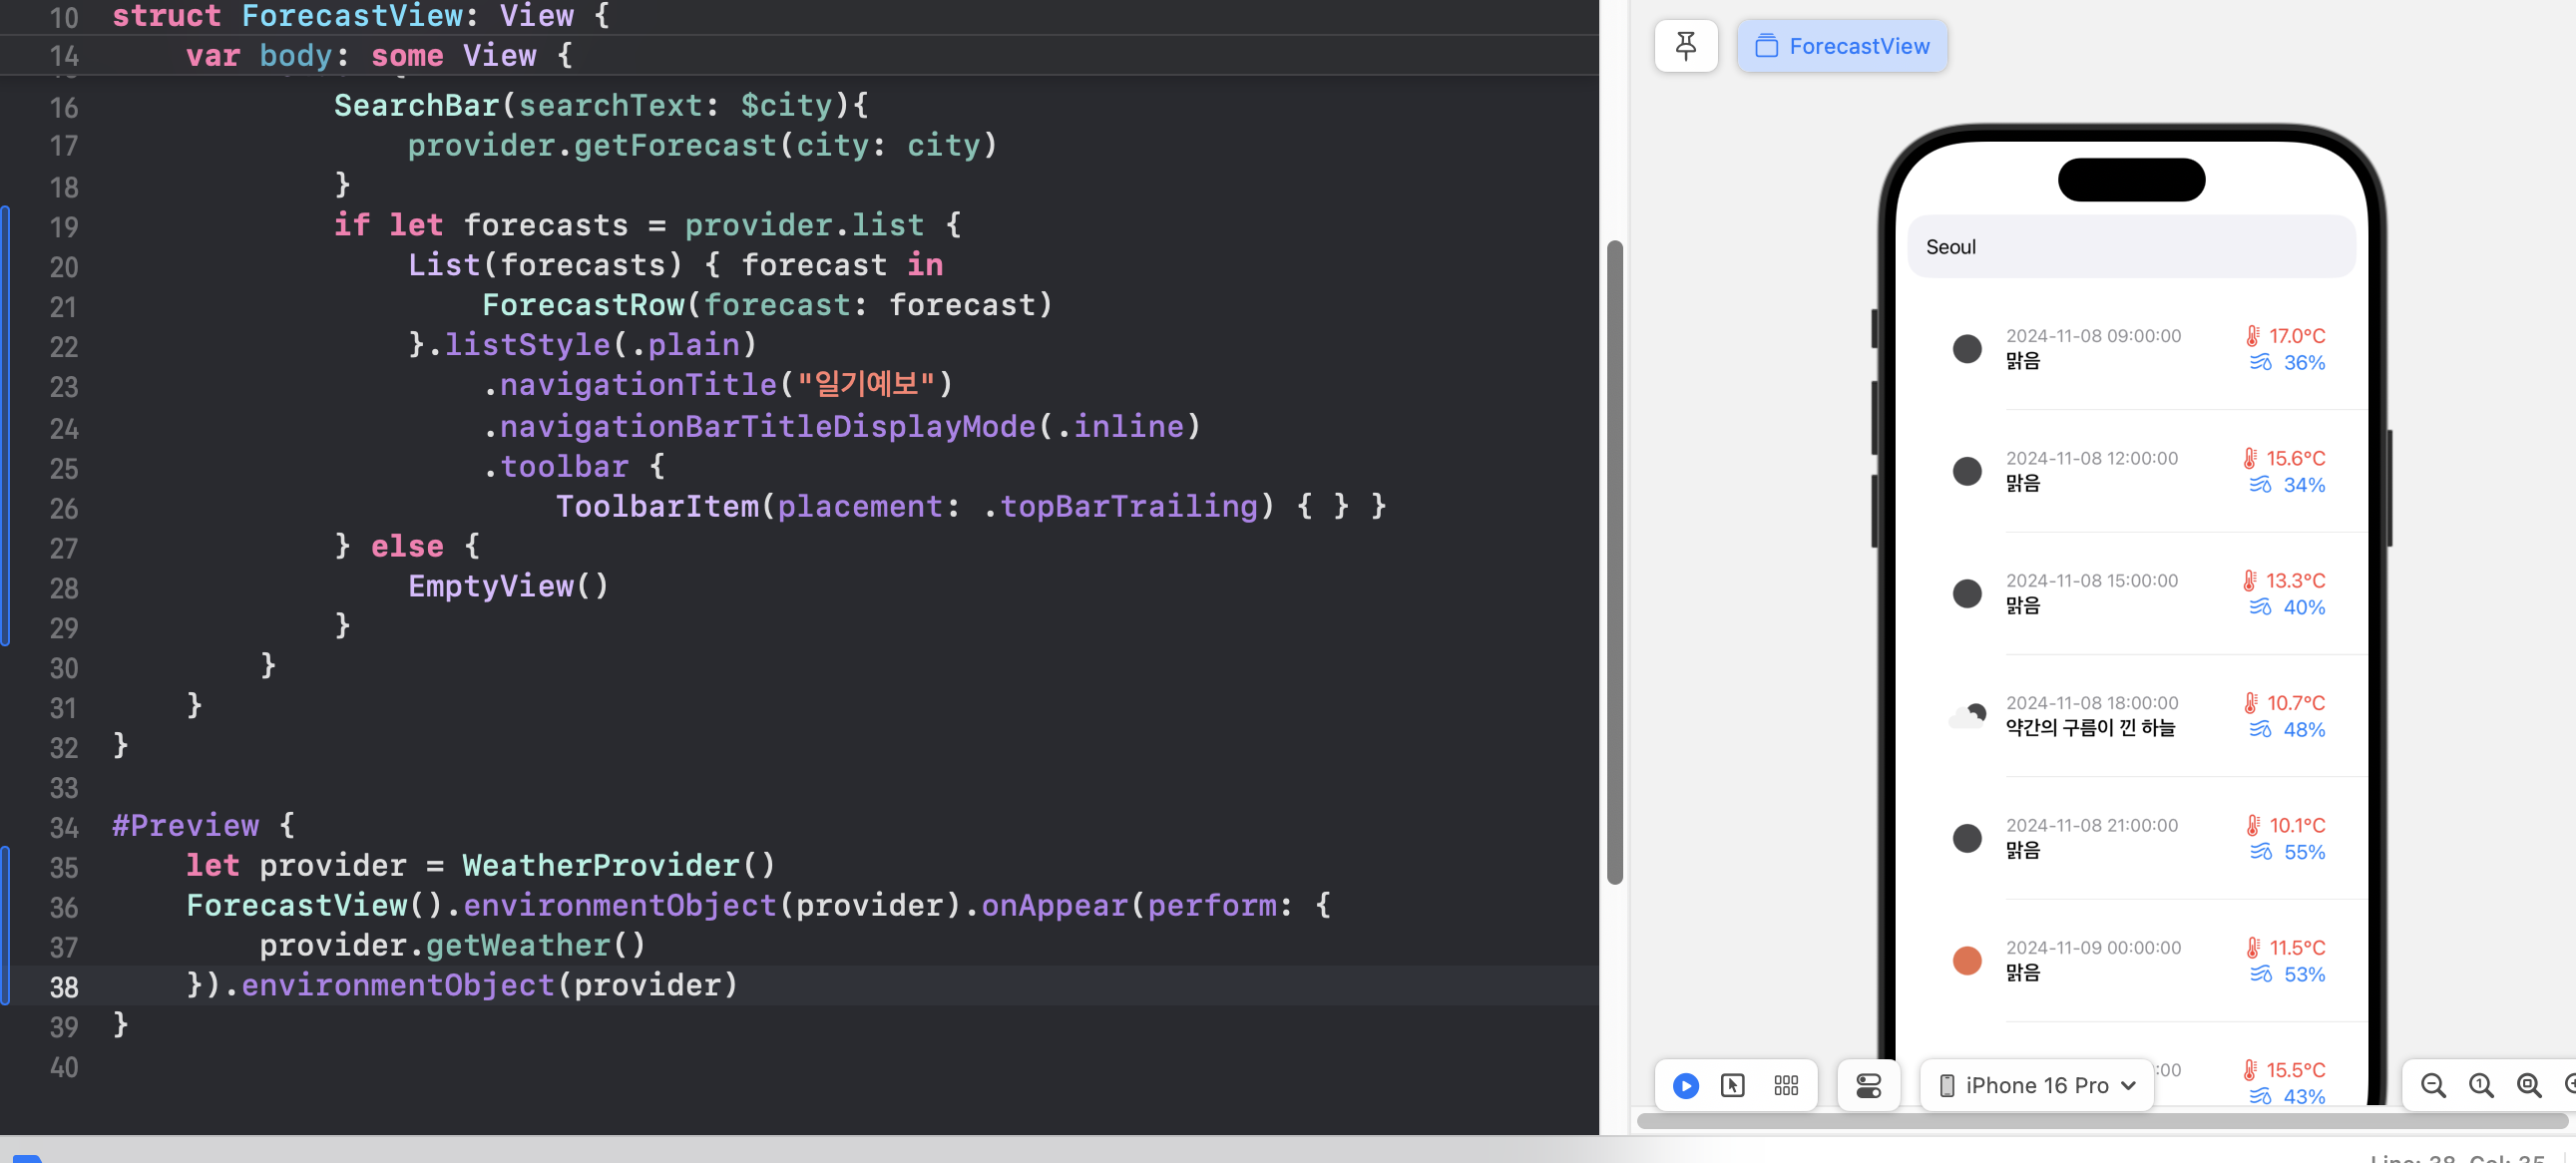This screenshot has height=1163, width=2576.
Task: Start Live preview mode
Action: (x=1686, y=1085)
